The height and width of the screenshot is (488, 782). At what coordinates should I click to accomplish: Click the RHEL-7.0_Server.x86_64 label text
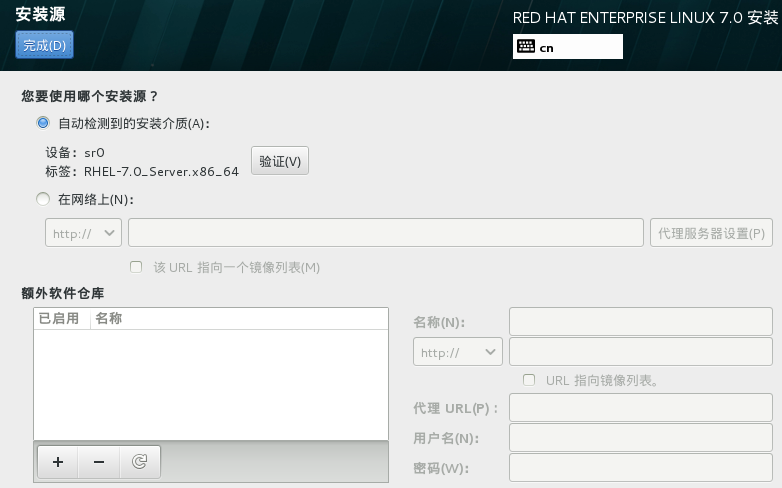pyautogui.click(x=161, y=172)
